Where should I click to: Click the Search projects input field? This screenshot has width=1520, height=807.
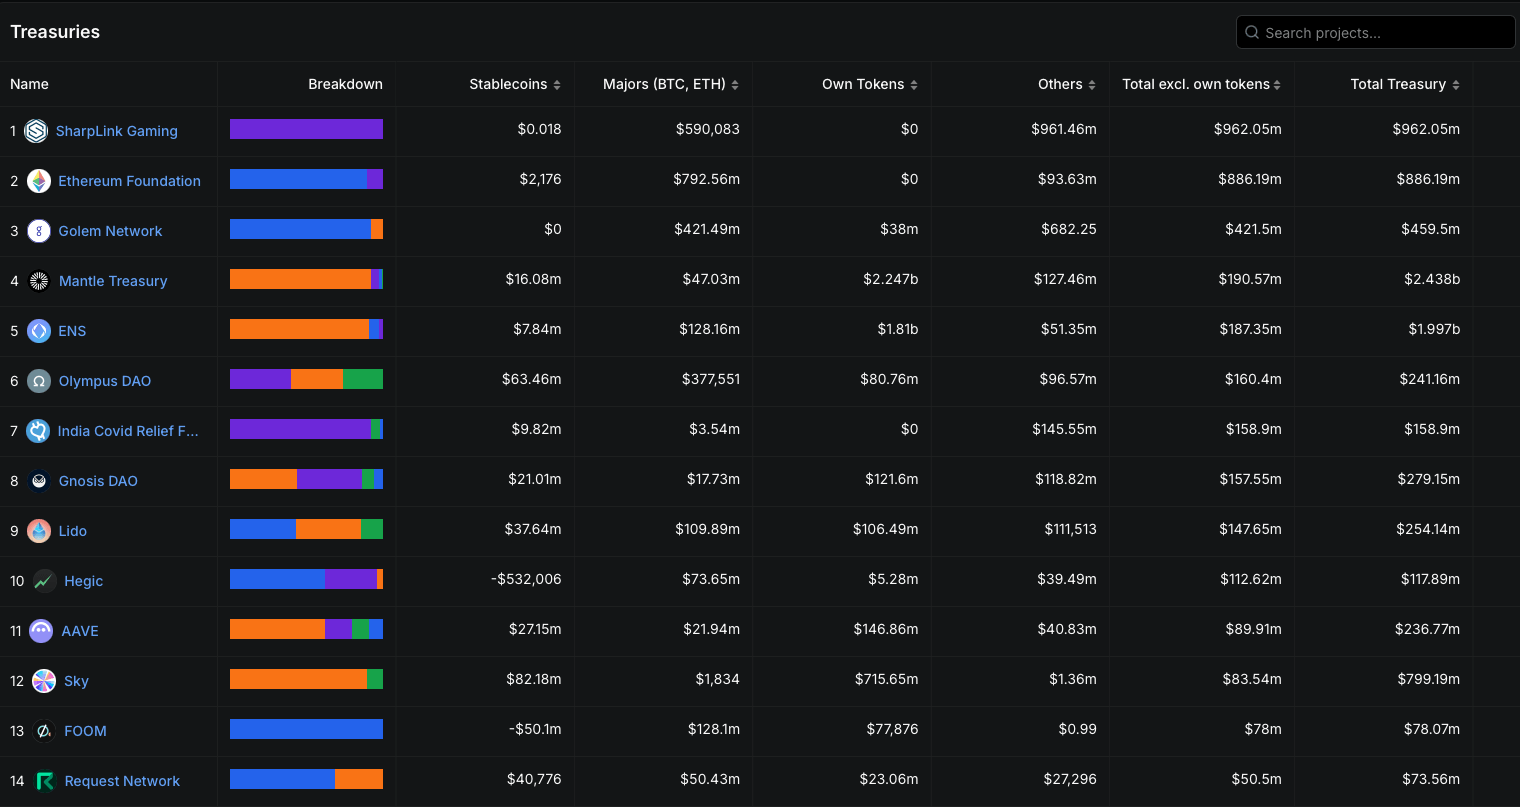[x=1376, y=32]
